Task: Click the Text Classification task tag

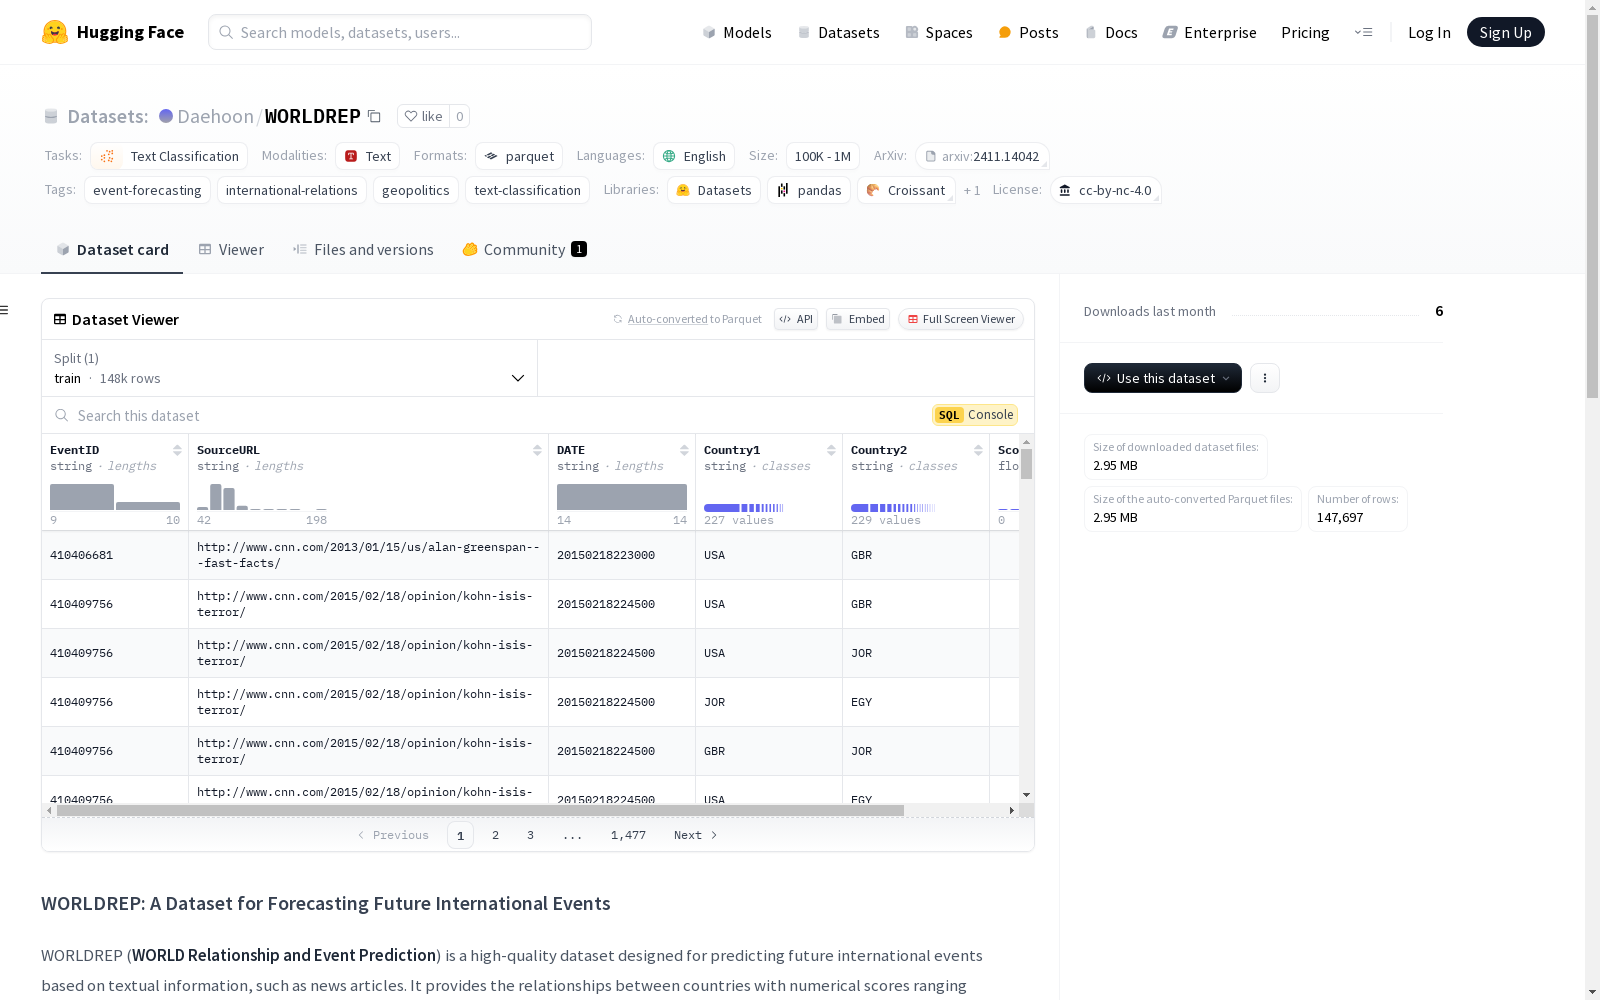Action: point(169,156)
